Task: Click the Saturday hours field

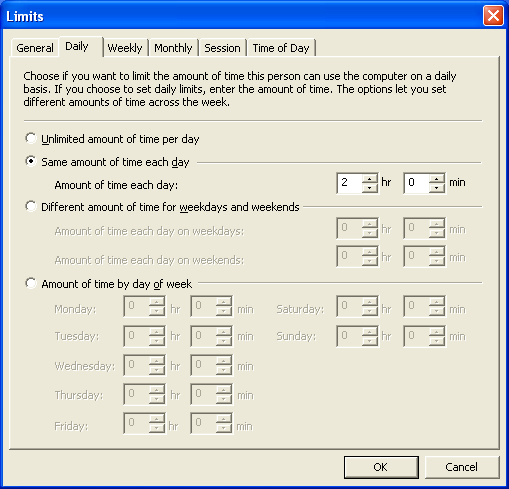Action: pyautogui.click(x=349, y=306)
